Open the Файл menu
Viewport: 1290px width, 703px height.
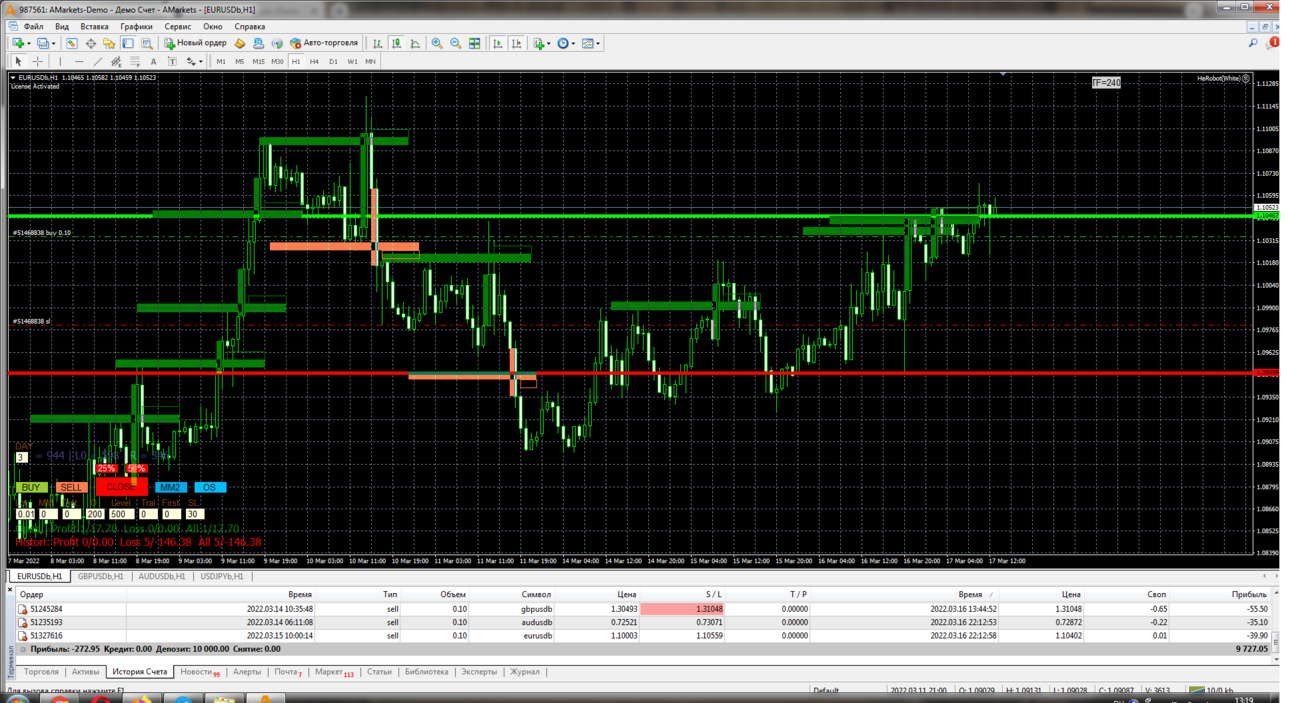click(x=33, y=27)
